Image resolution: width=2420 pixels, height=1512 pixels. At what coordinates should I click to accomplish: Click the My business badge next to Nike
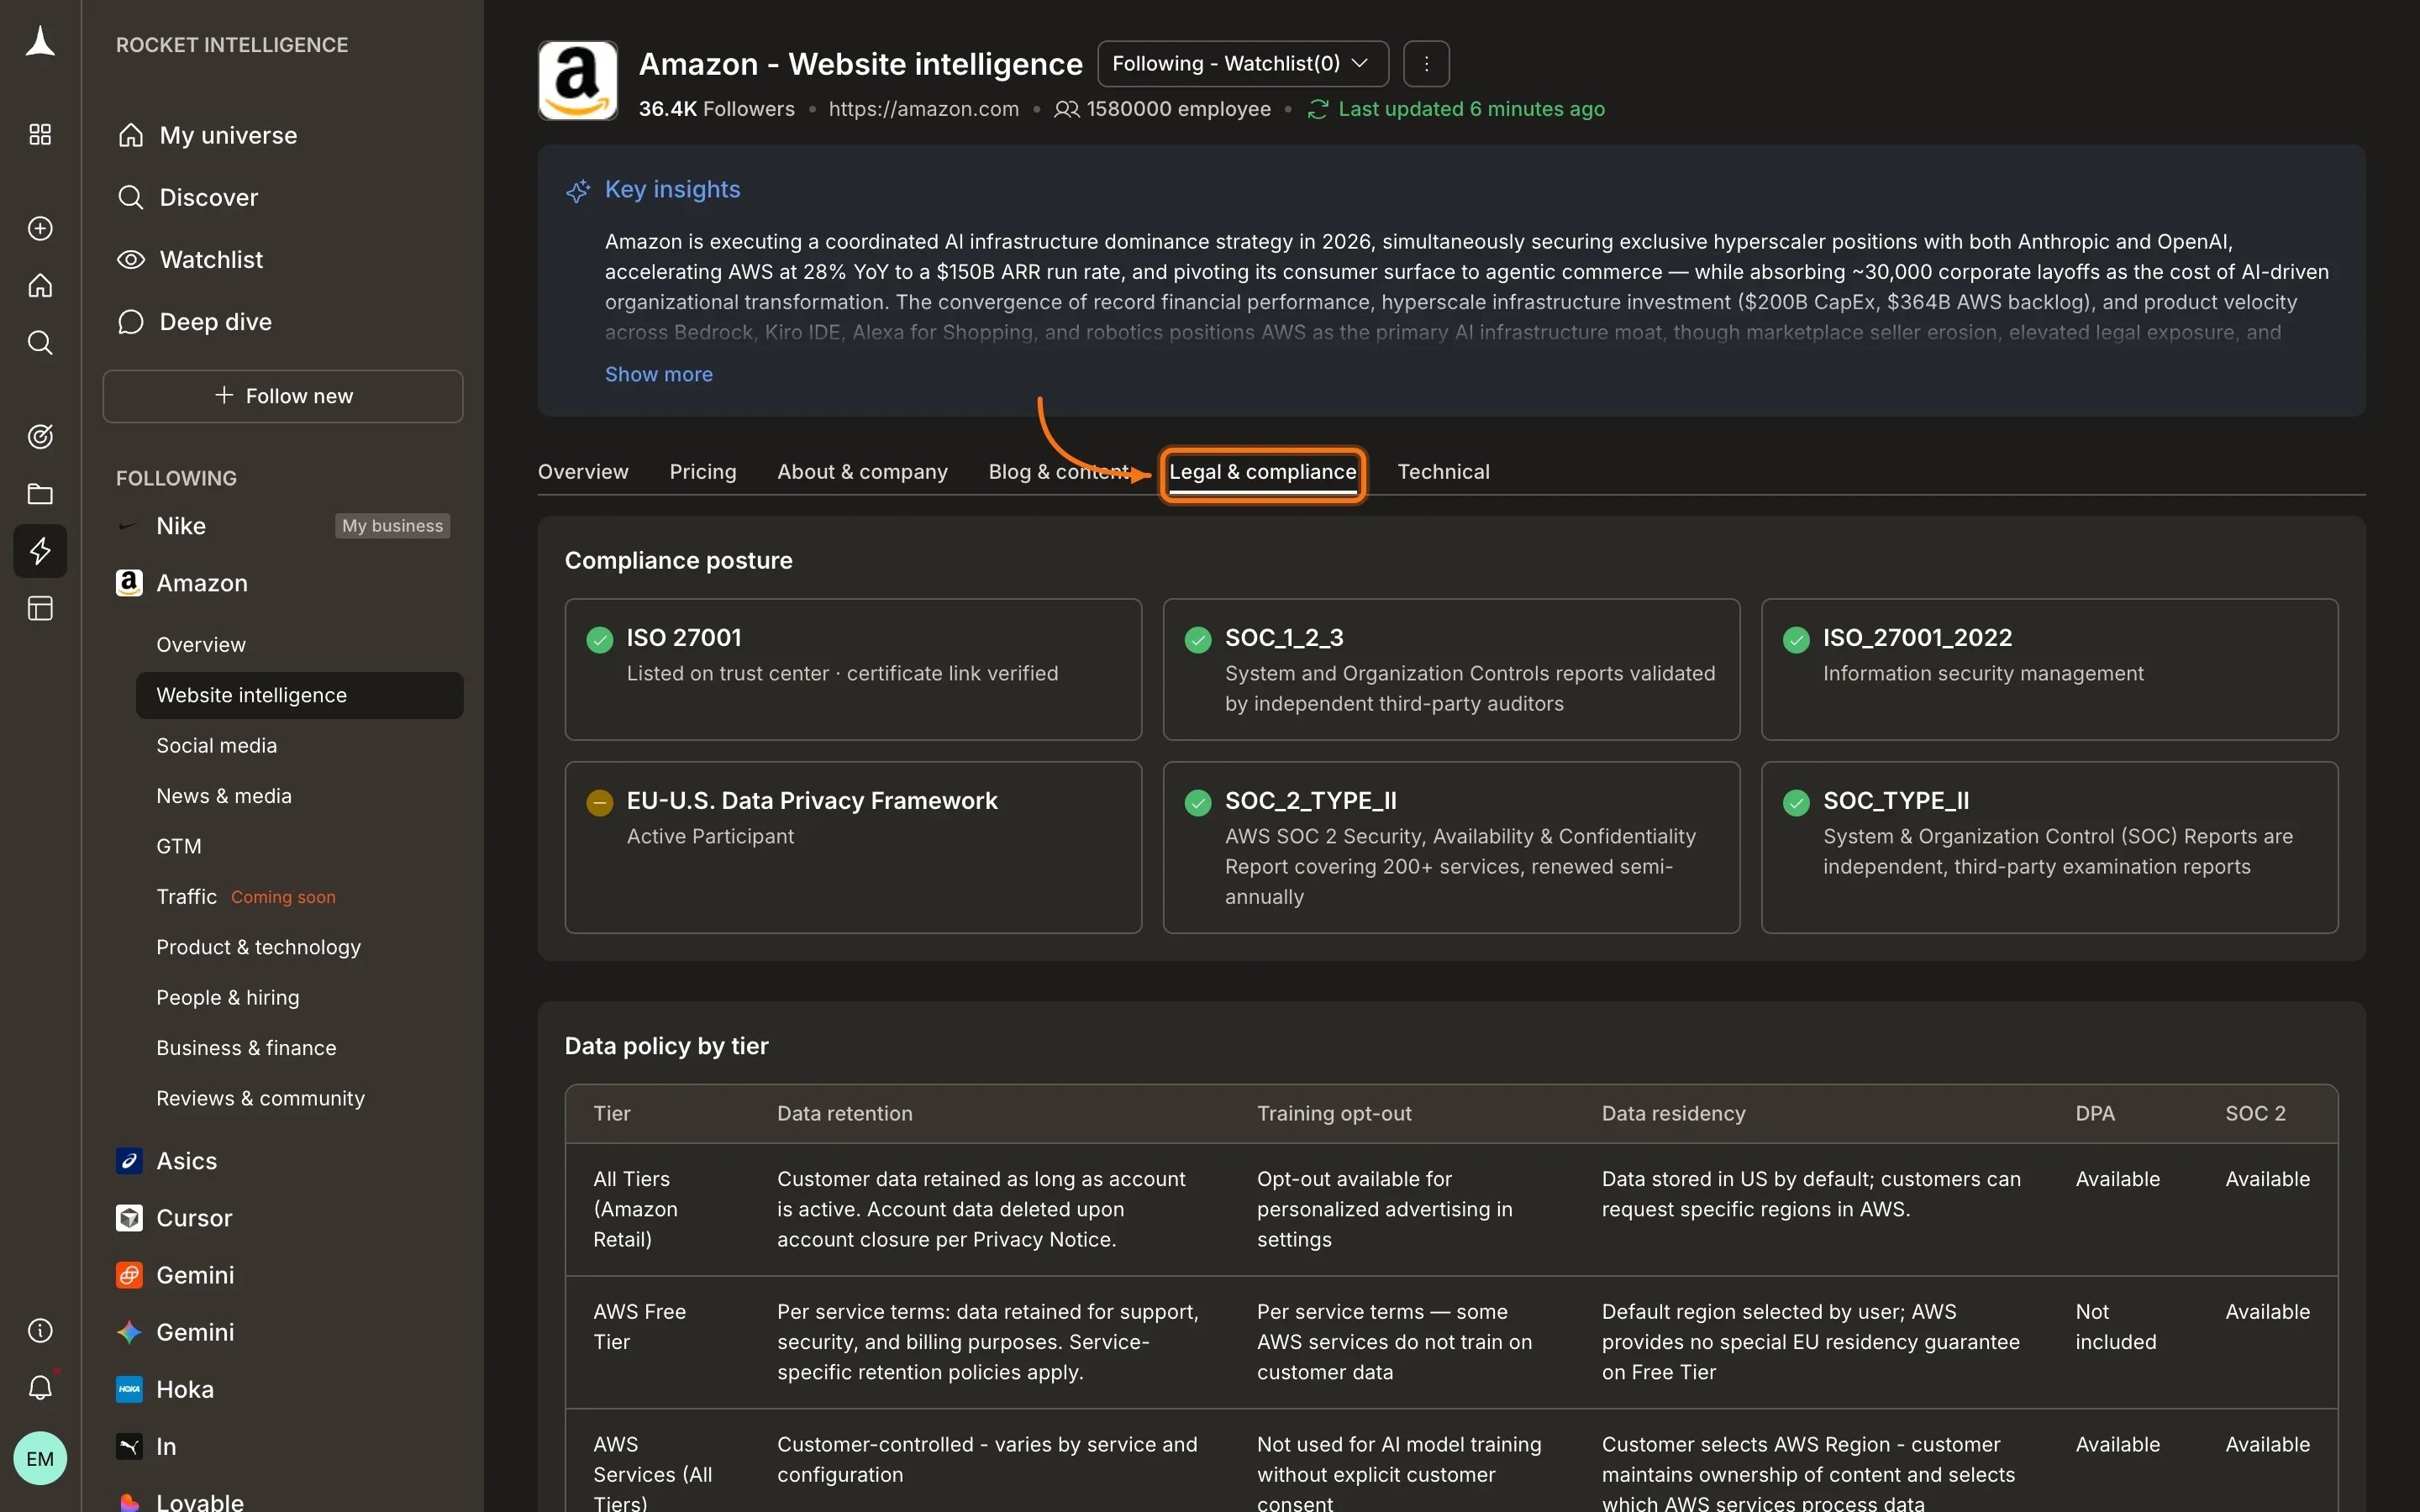click(392, 526)
